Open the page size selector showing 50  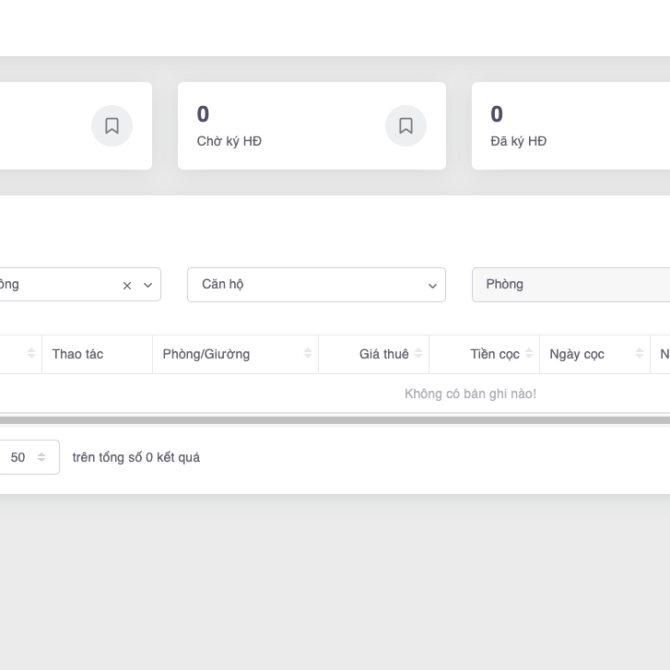[x=28, y=457]
